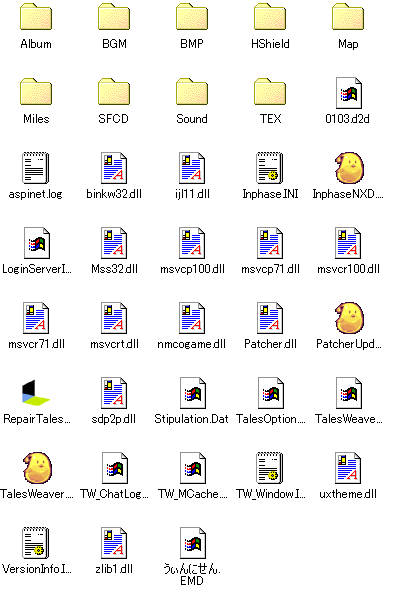Click the 'nmcogame.dll' file name

[191, 344]
